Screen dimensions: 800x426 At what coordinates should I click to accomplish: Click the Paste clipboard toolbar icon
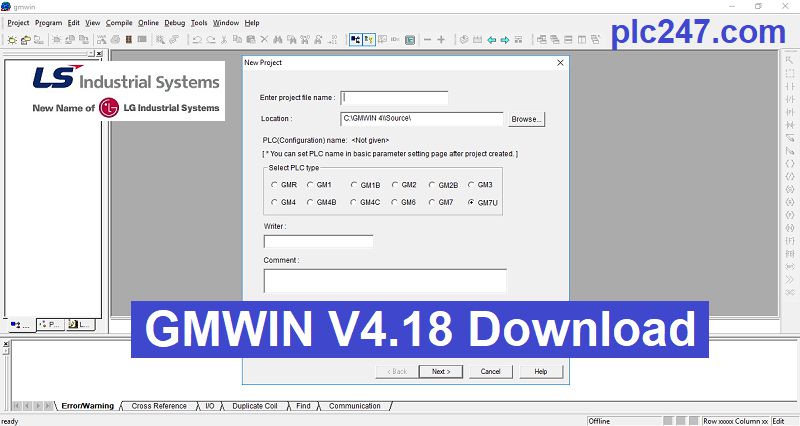click(x=251, y=40)
